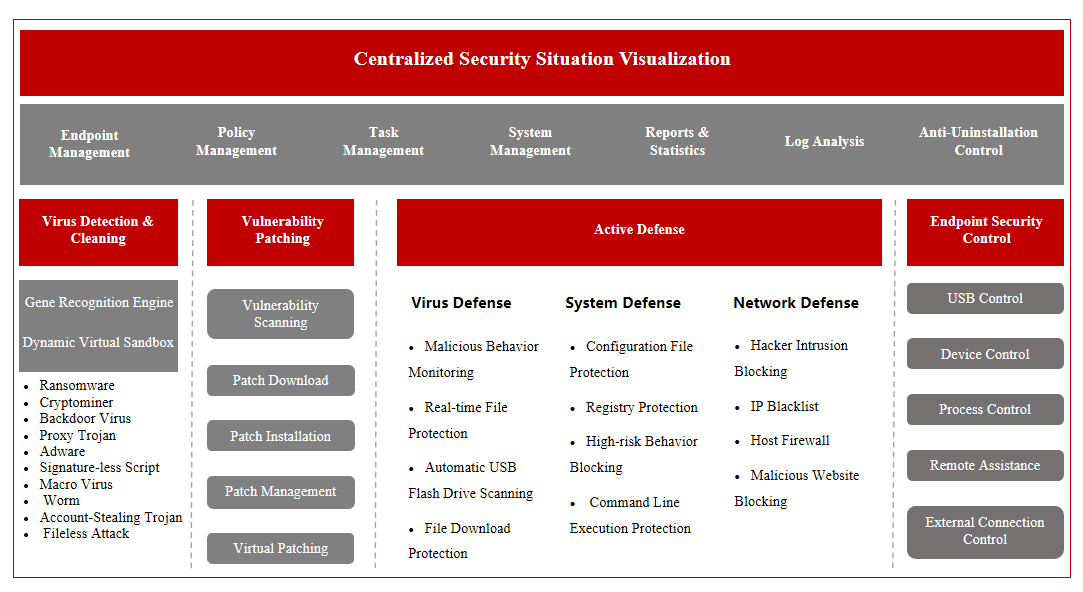Click Backdoor Virus list entry
Viewport: 1083px width, 592px height.
click(x=85, y=419)
